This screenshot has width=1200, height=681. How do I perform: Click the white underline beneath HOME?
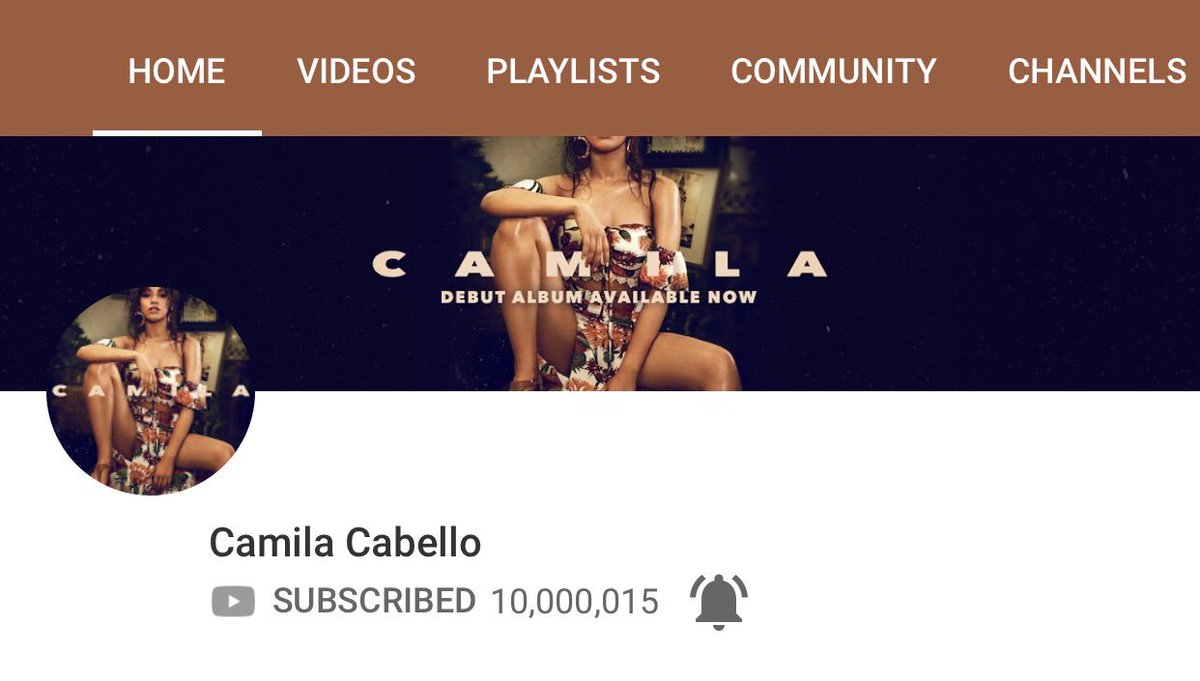click(177, 132)
